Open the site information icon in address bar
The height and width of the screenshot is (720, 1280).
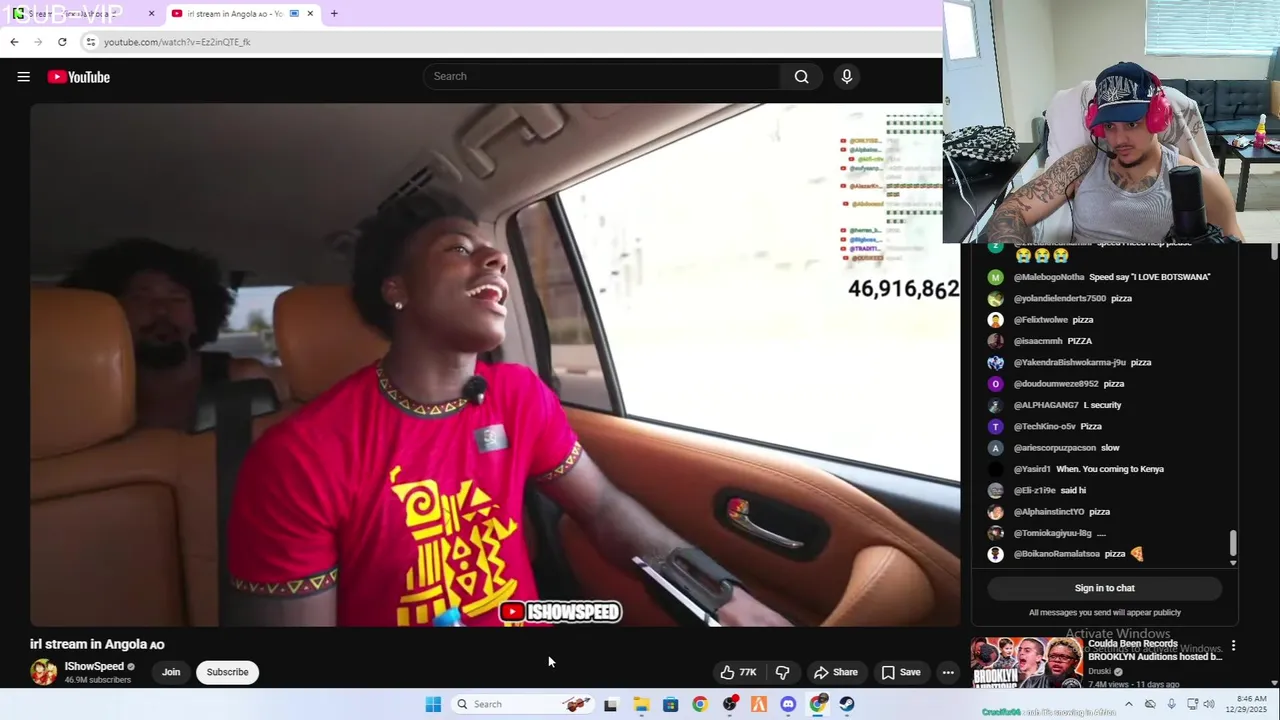pos(90,42)
